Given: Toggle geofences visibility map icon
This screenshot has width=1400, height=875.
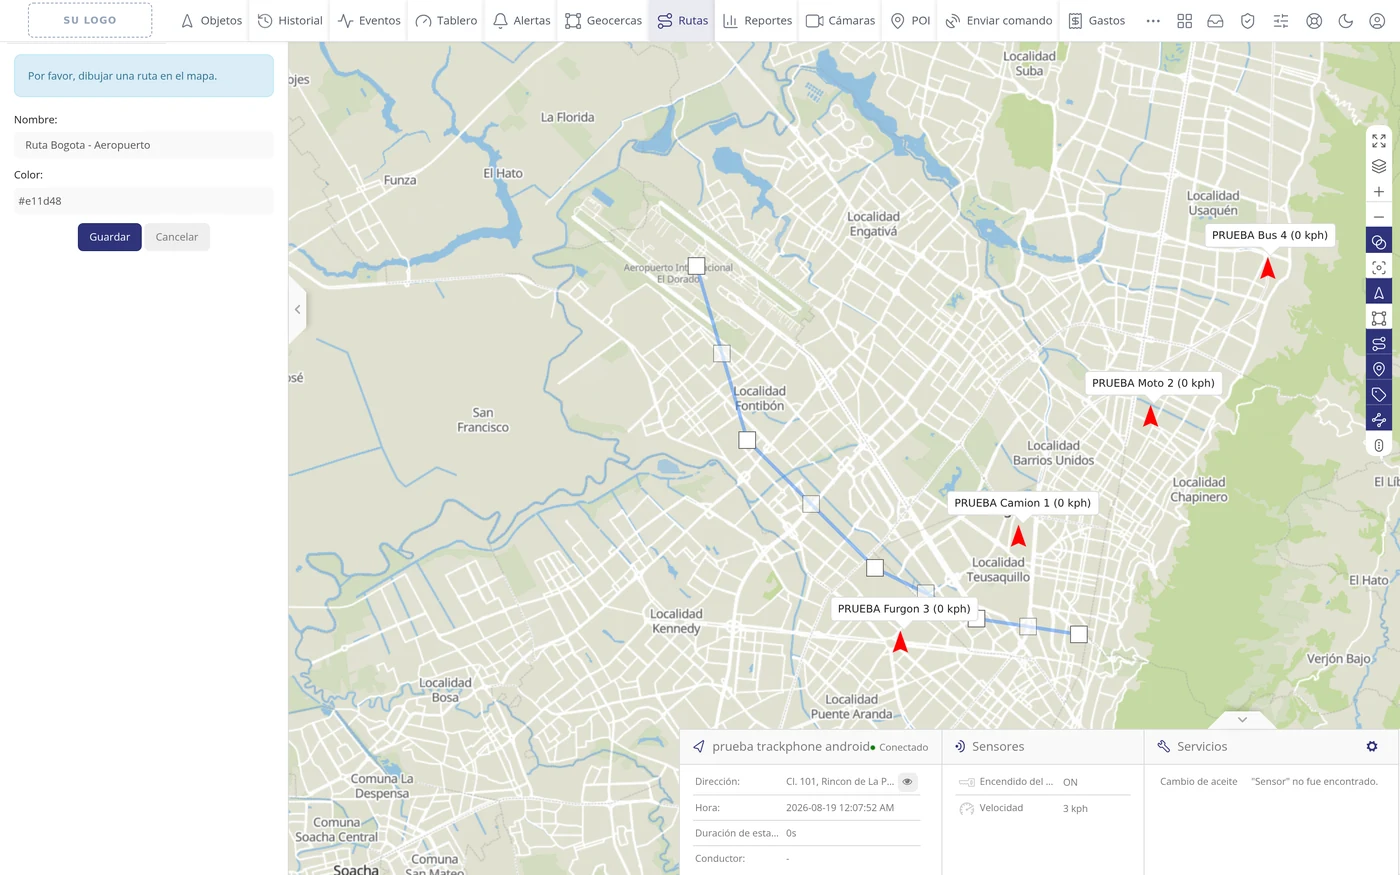Looking at the screenshot, I should point(1379,318).
